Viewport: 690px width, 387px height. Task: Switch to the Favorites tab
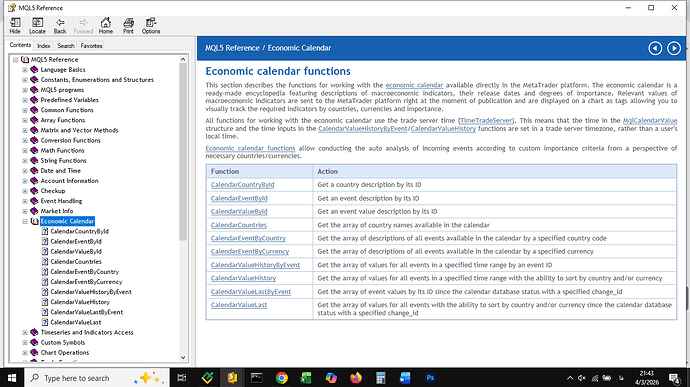[x=91, y=45]
